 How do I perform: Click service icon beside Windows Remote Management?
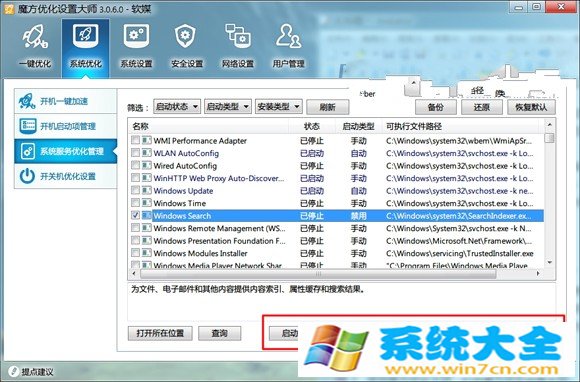pos(146,228)
